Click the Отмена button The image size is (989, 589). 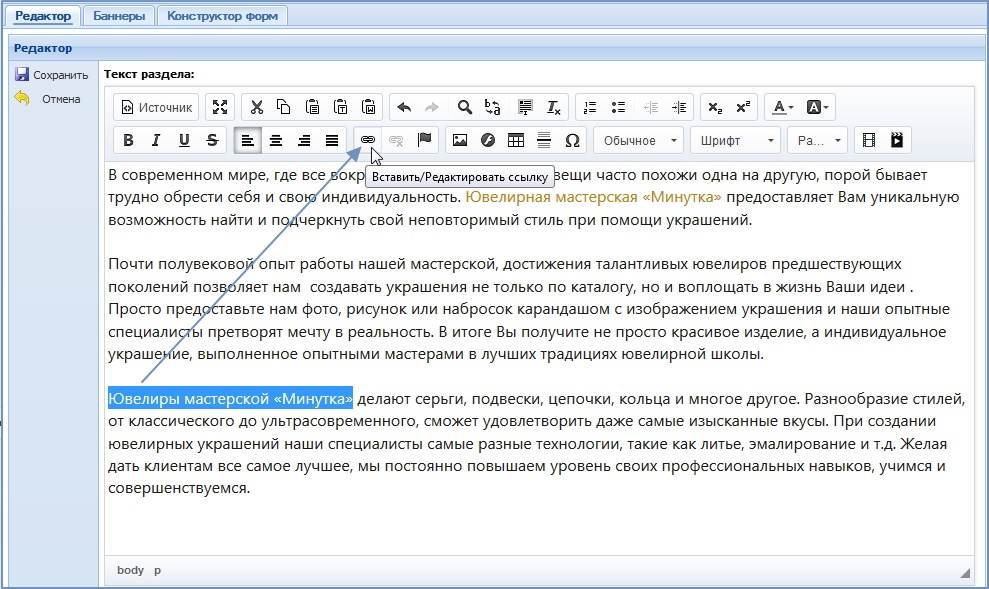(50, 99)
